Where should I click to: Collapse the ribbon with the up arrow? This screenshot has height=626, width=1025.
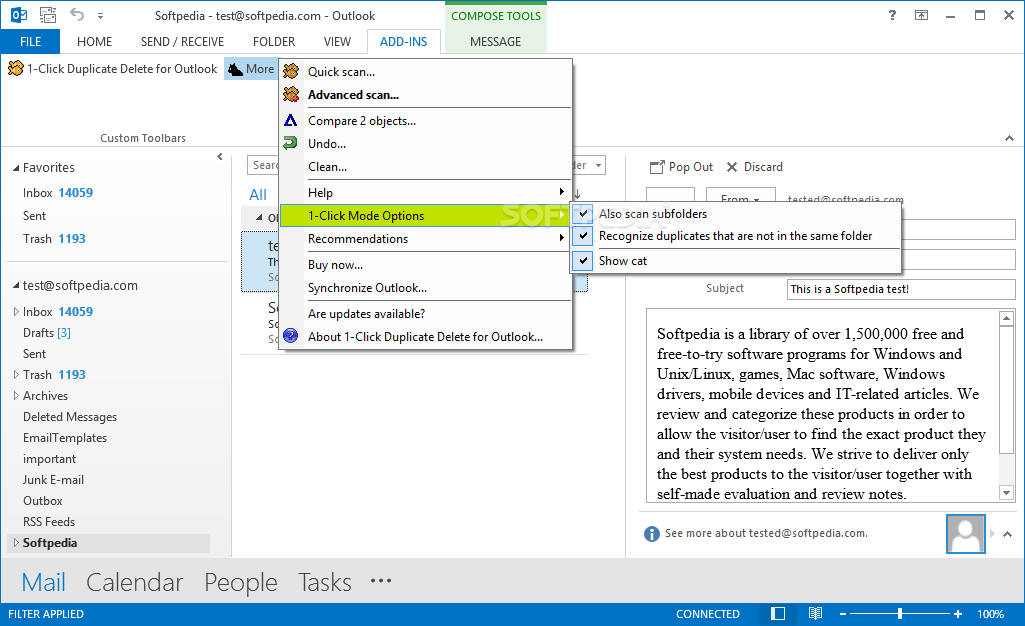(1009, 138)
